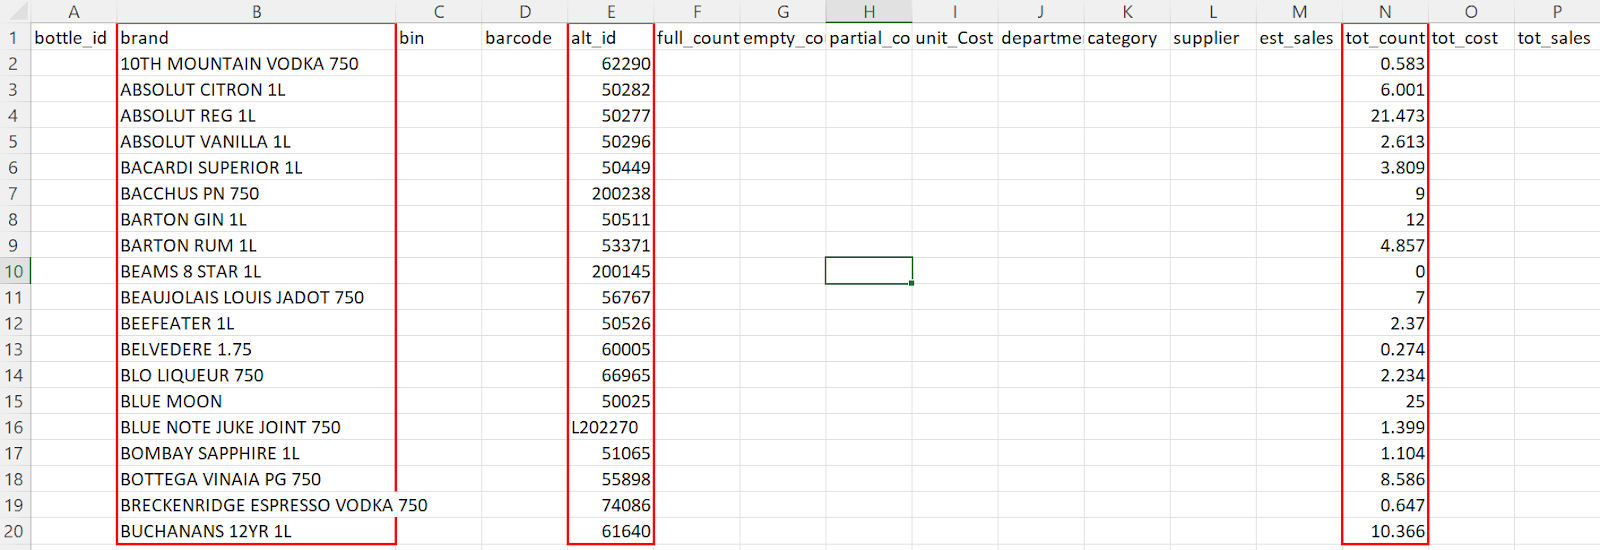Select tot_count cell '1.399'
The image size is (1600, 550).
[1385, 427]
